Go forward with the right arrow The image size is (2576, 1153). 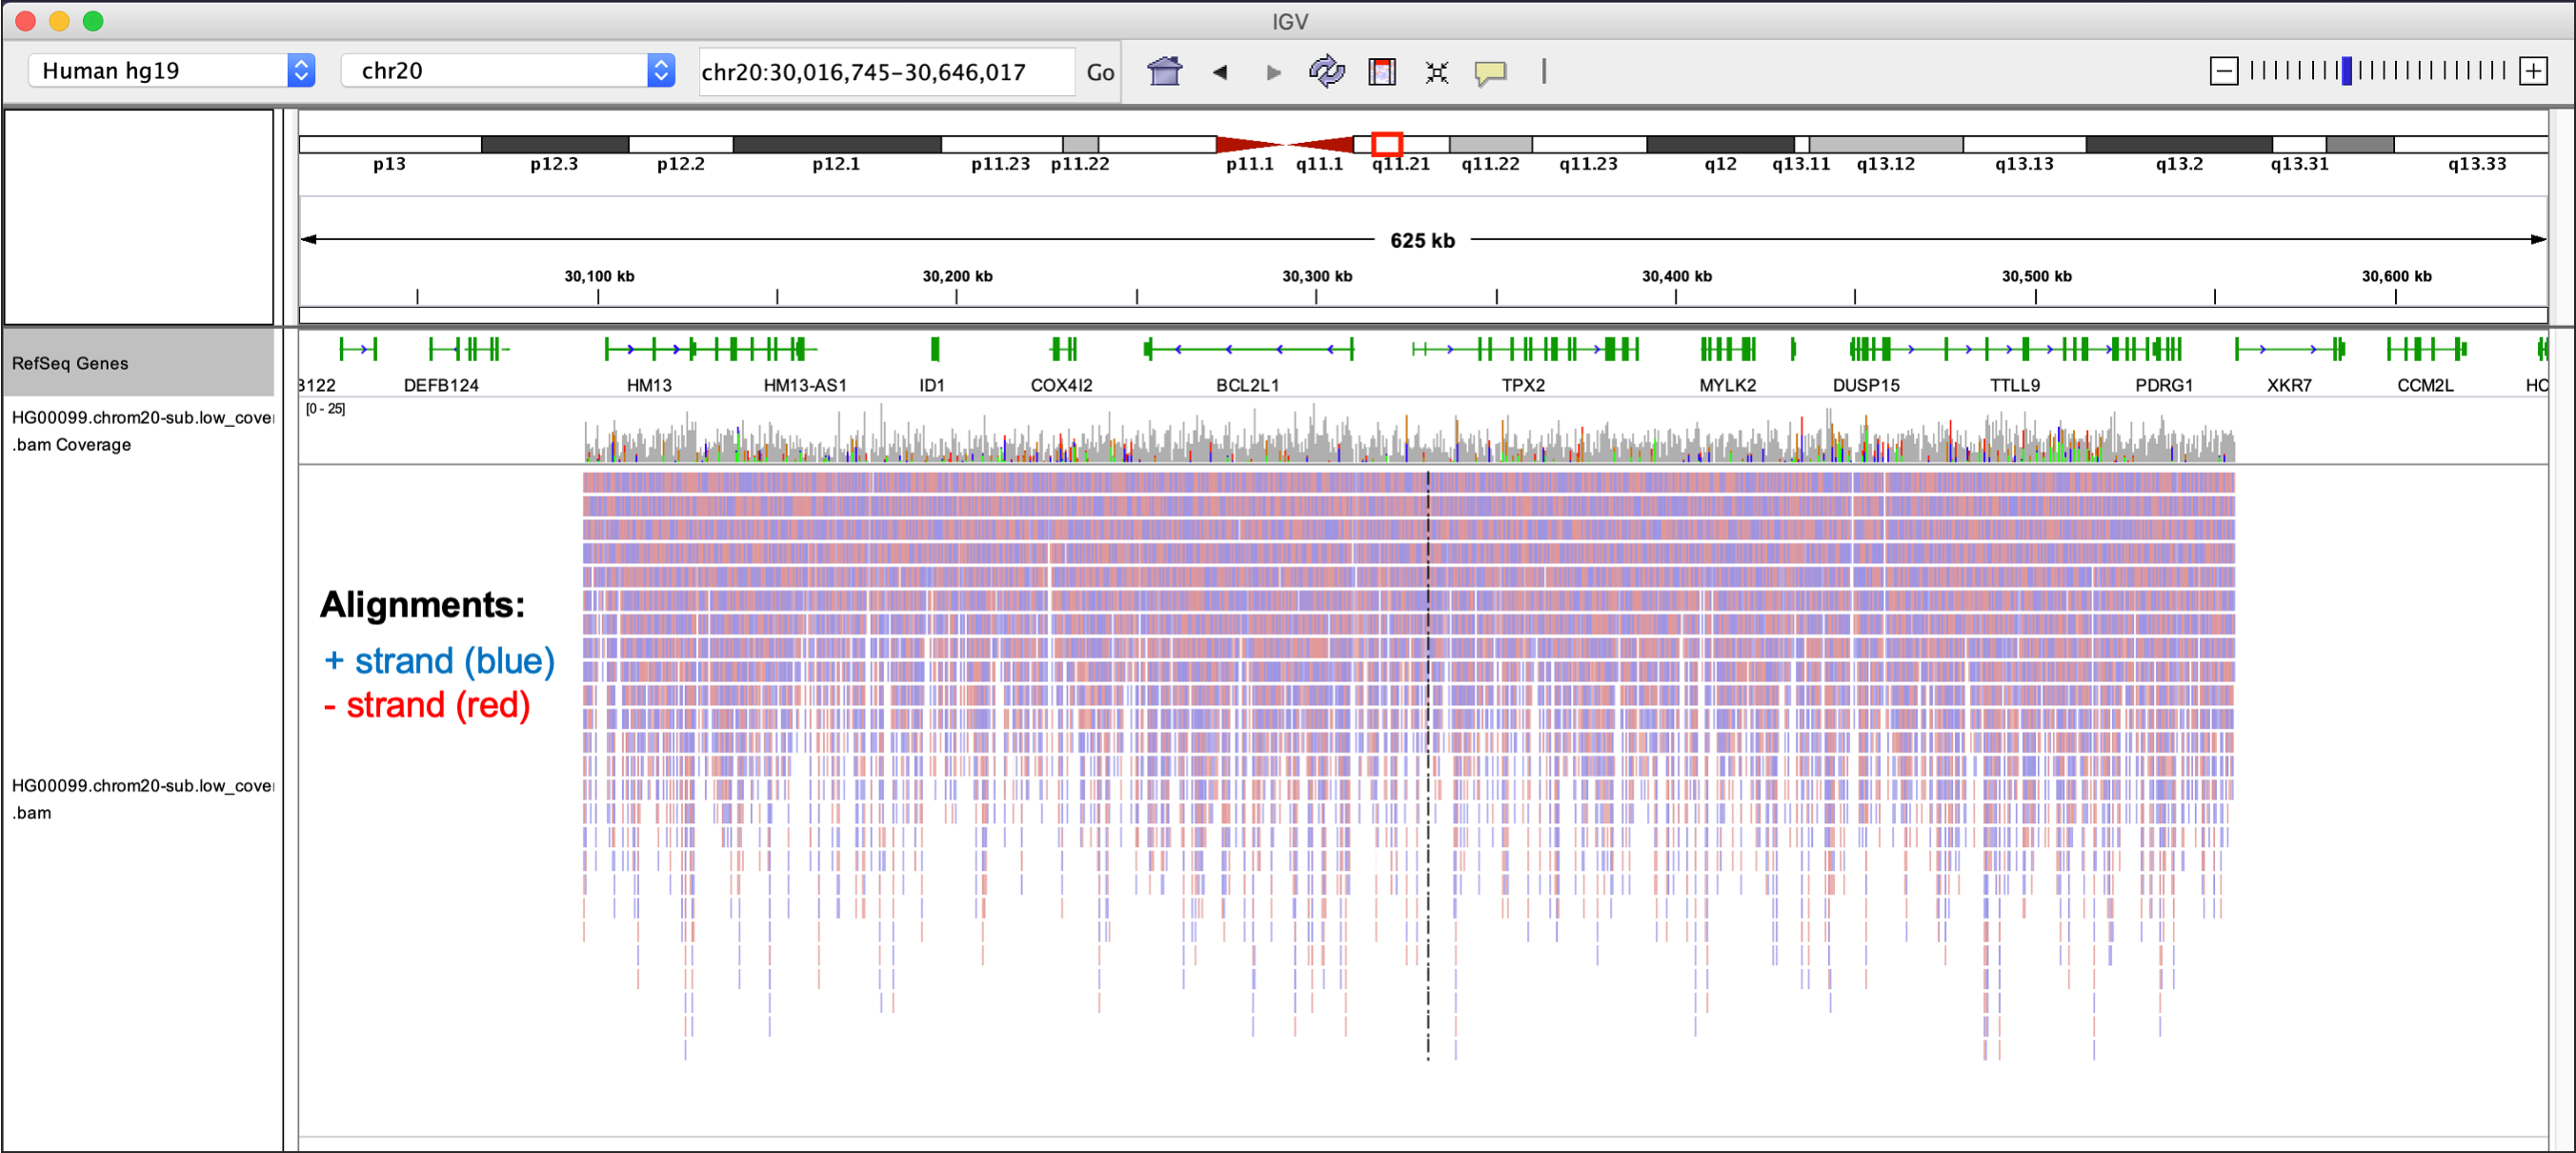[x=1272, y=72]
